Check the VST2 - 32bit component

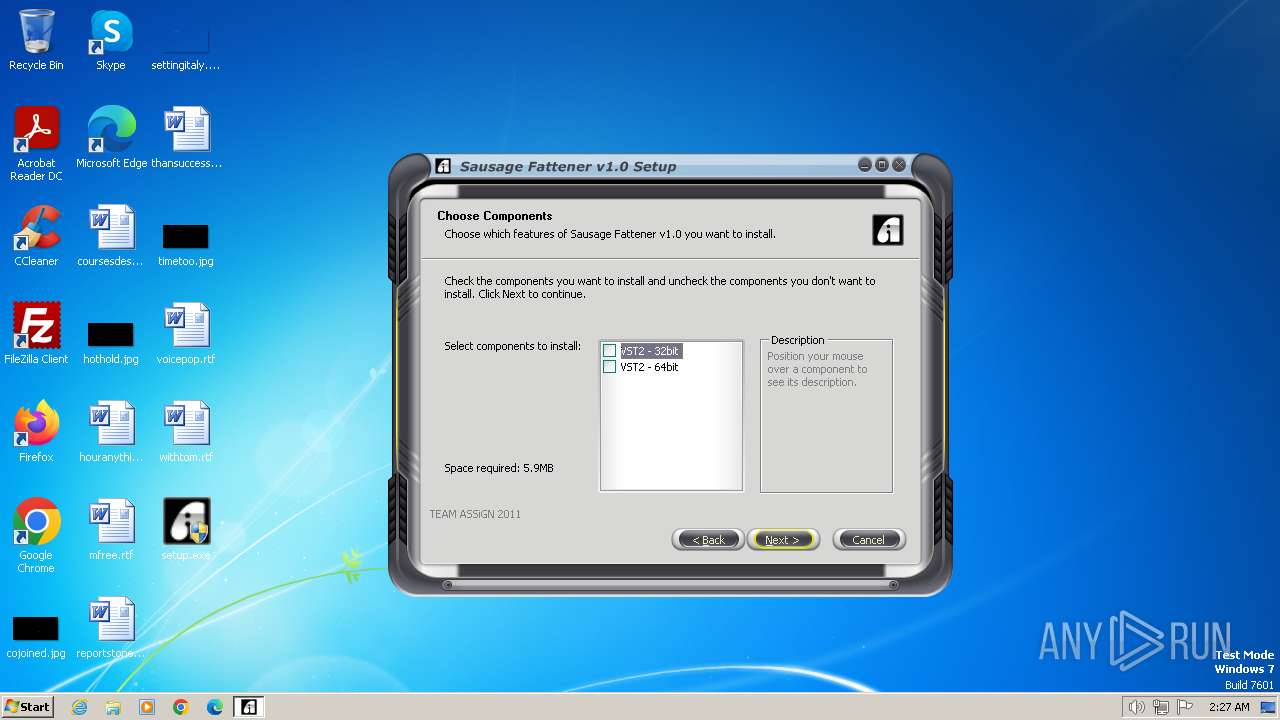click(610, 351)
